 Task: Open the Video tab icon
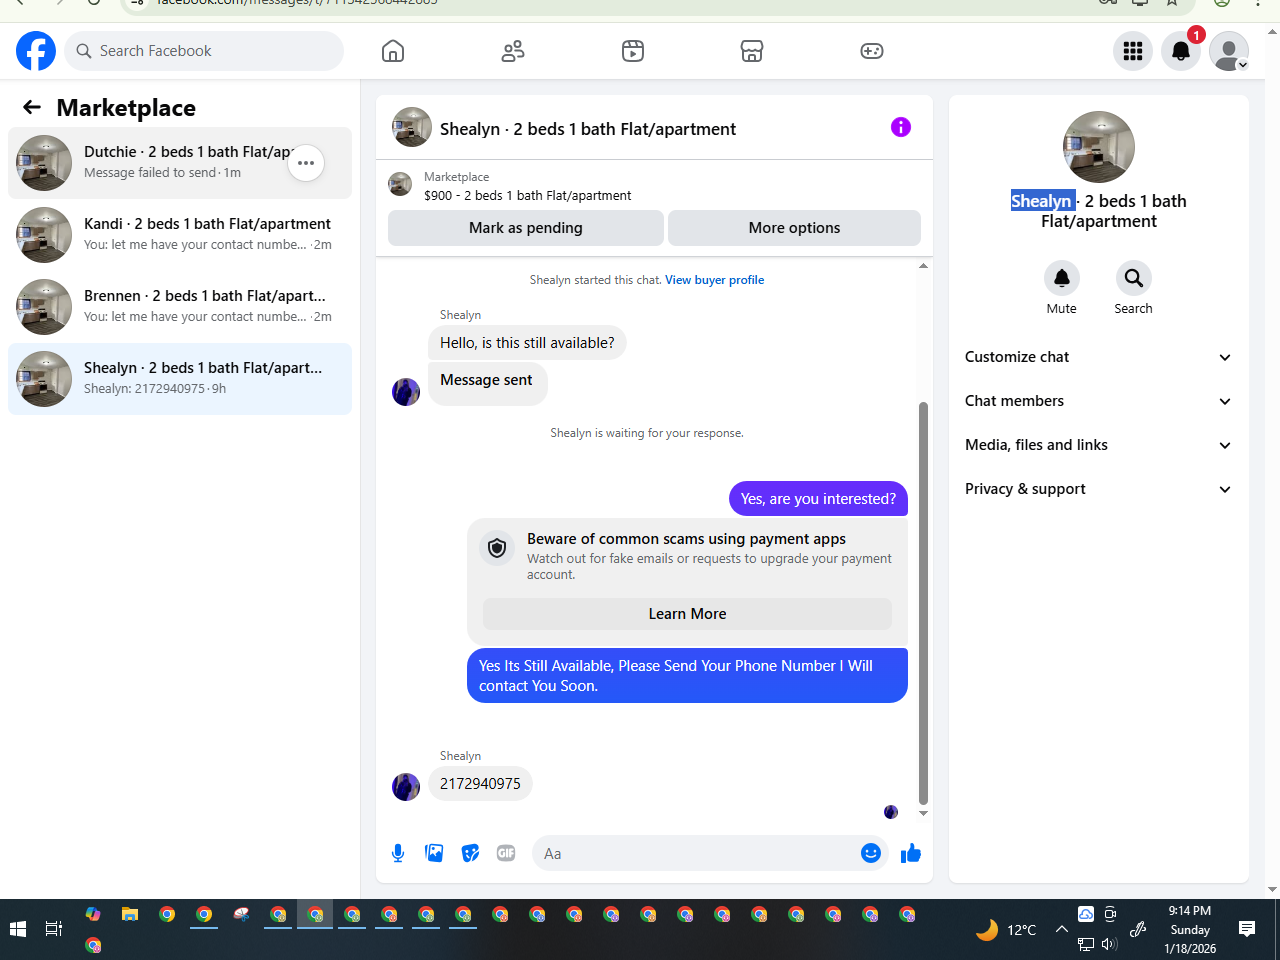point(633,51)
